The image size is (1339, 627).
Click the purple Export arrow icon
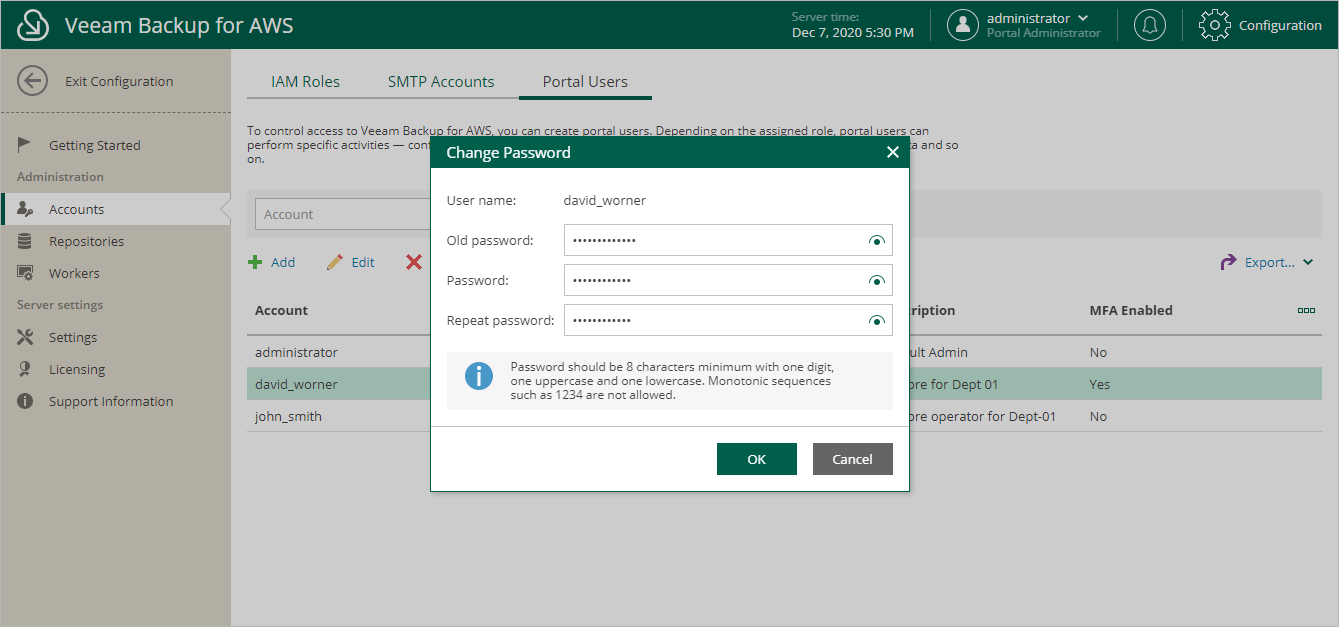point(1228,262)
